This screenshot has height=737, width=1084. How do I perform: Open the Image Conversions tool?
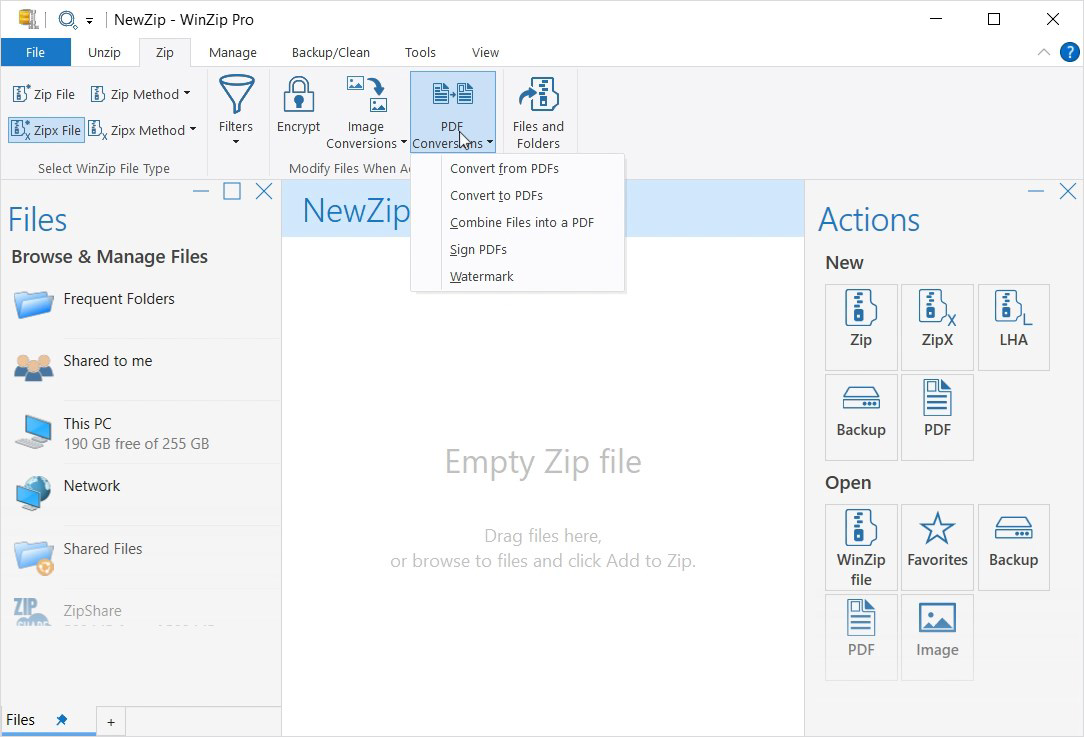365,108
